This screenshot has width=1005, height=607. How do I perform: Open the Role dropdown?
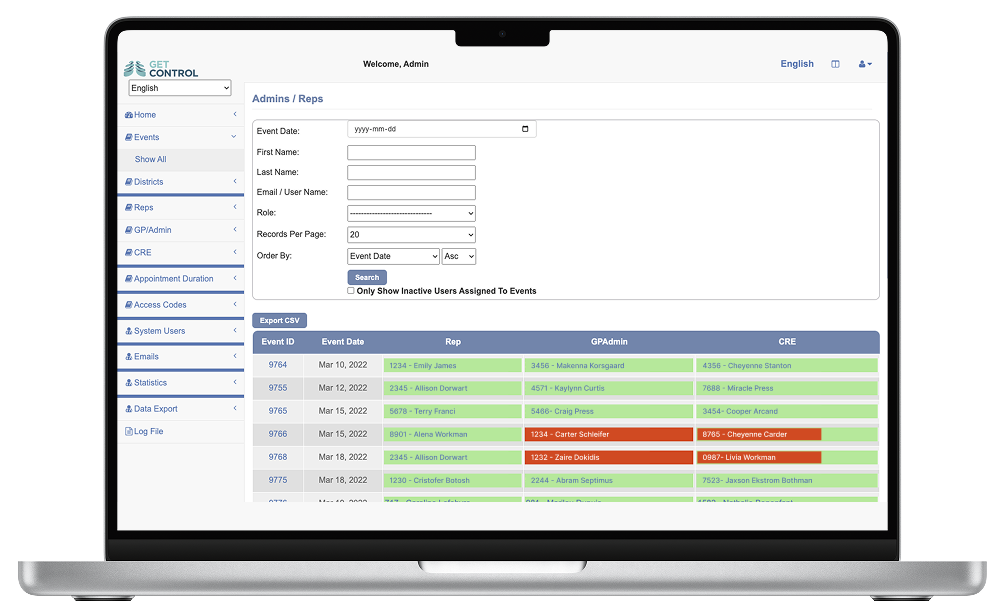click(x=411, y=213)
